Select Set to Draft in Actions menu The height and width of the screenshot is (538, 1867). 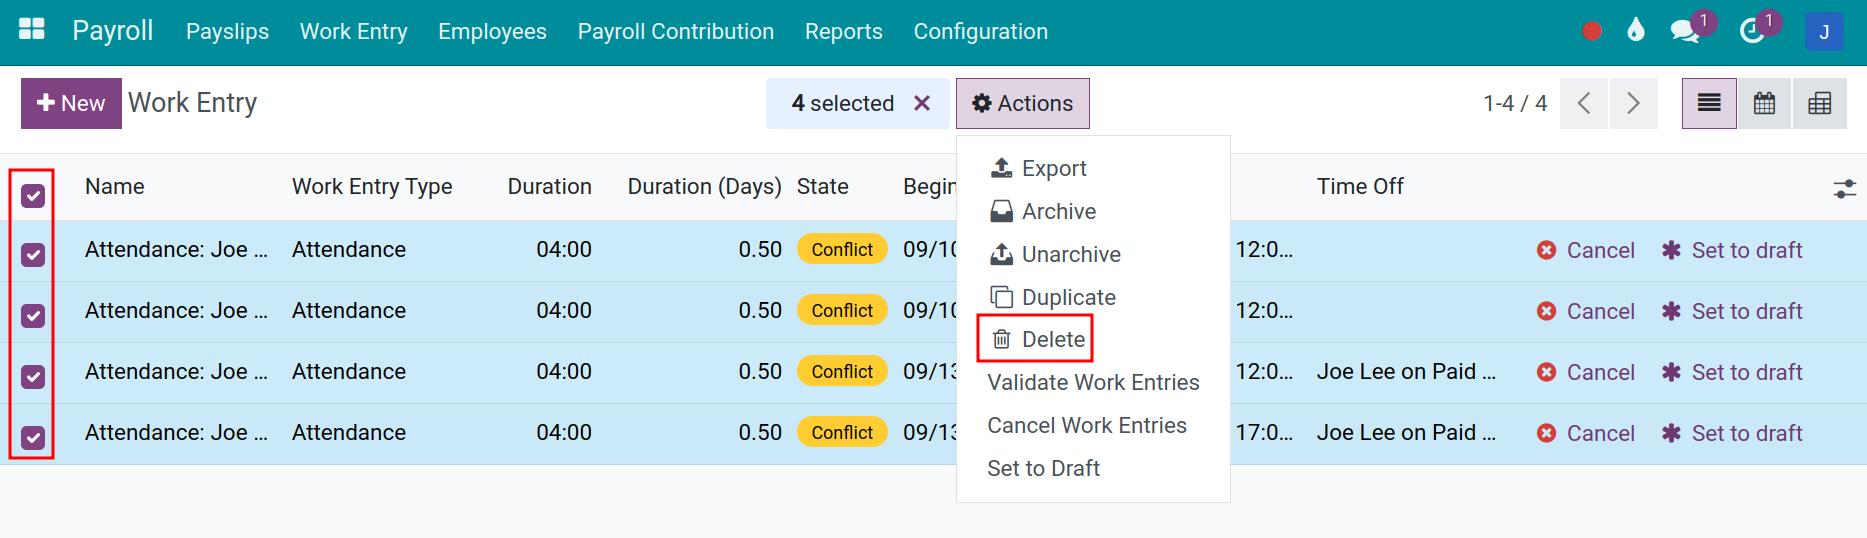click(x=1043, y=468)
